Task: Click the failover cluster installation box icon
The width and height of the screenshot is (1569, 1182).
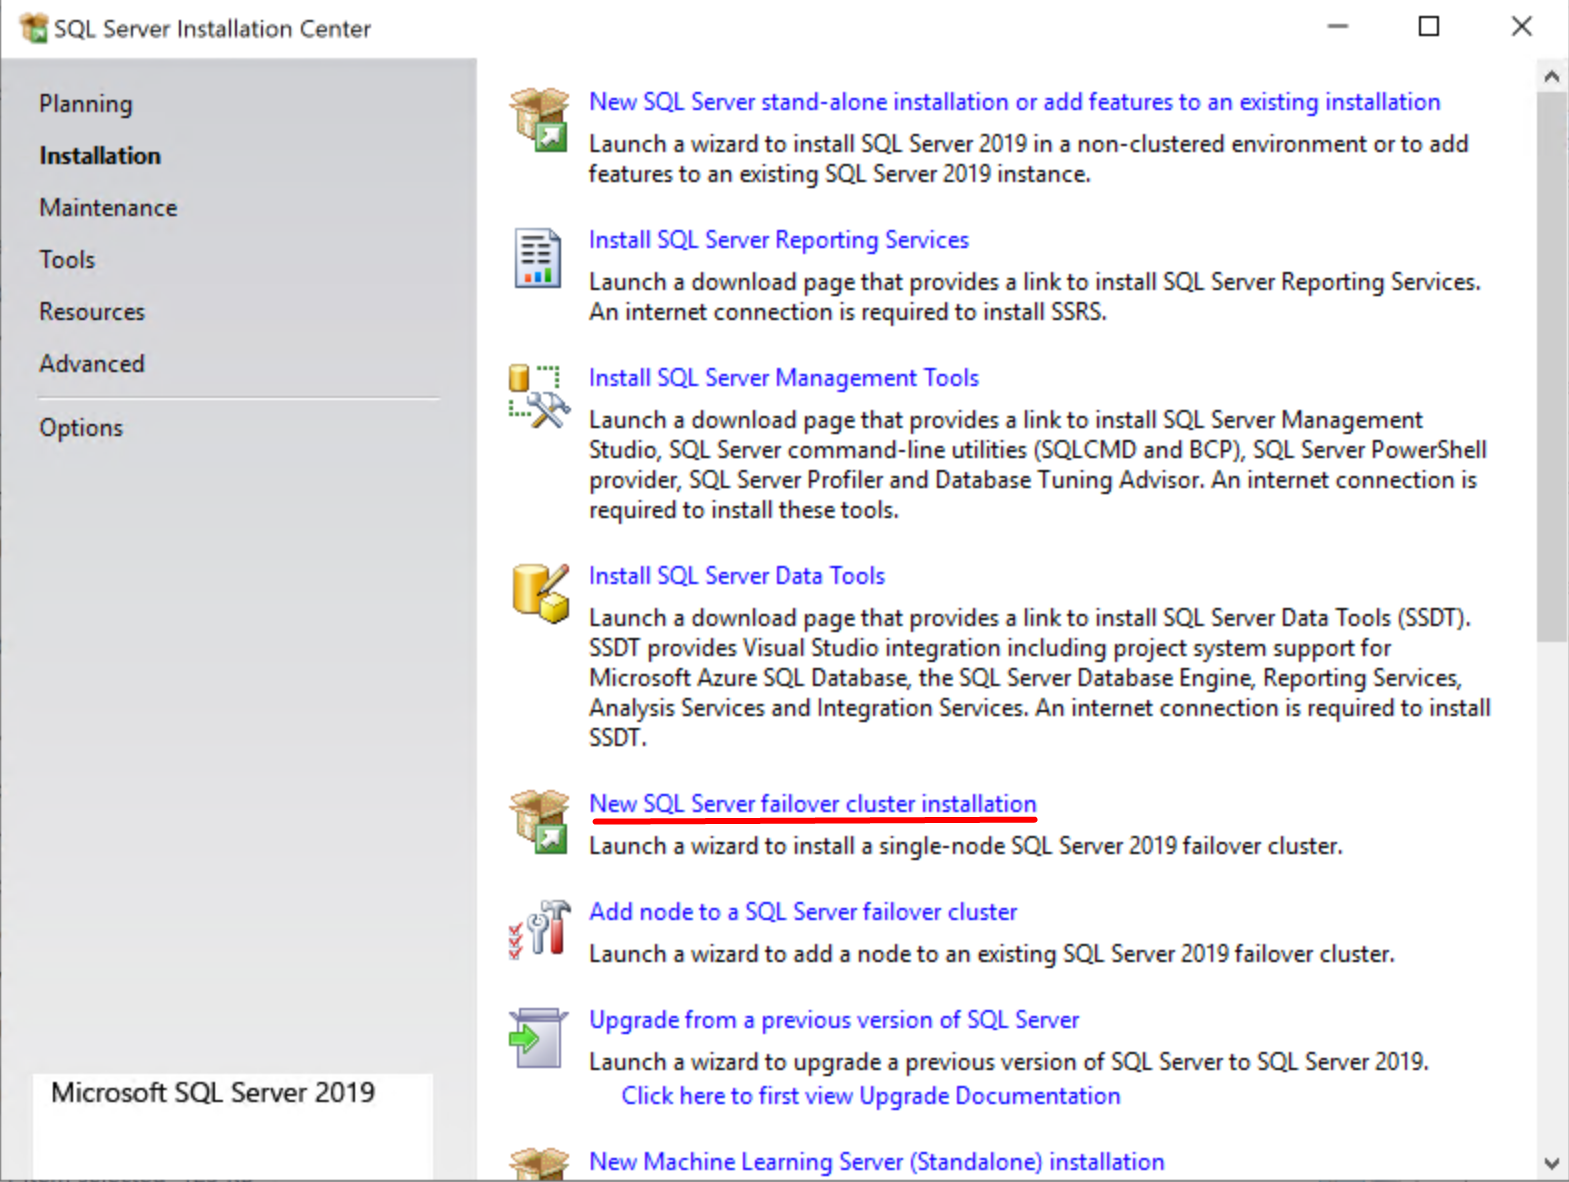Action: coord(539,821)
